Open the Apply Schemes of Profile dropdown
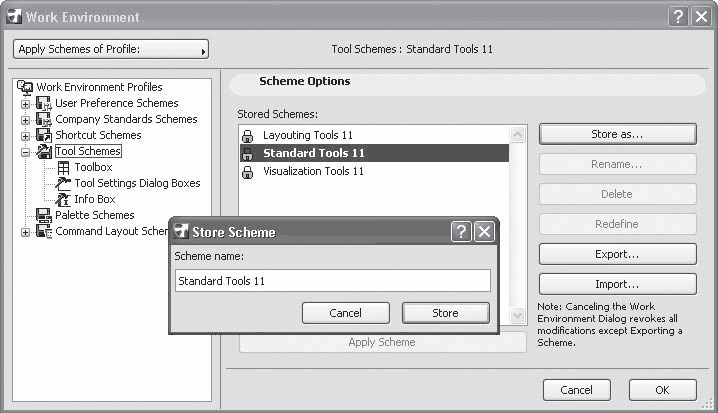Screen dimensions: 718x413 (111, 49)
